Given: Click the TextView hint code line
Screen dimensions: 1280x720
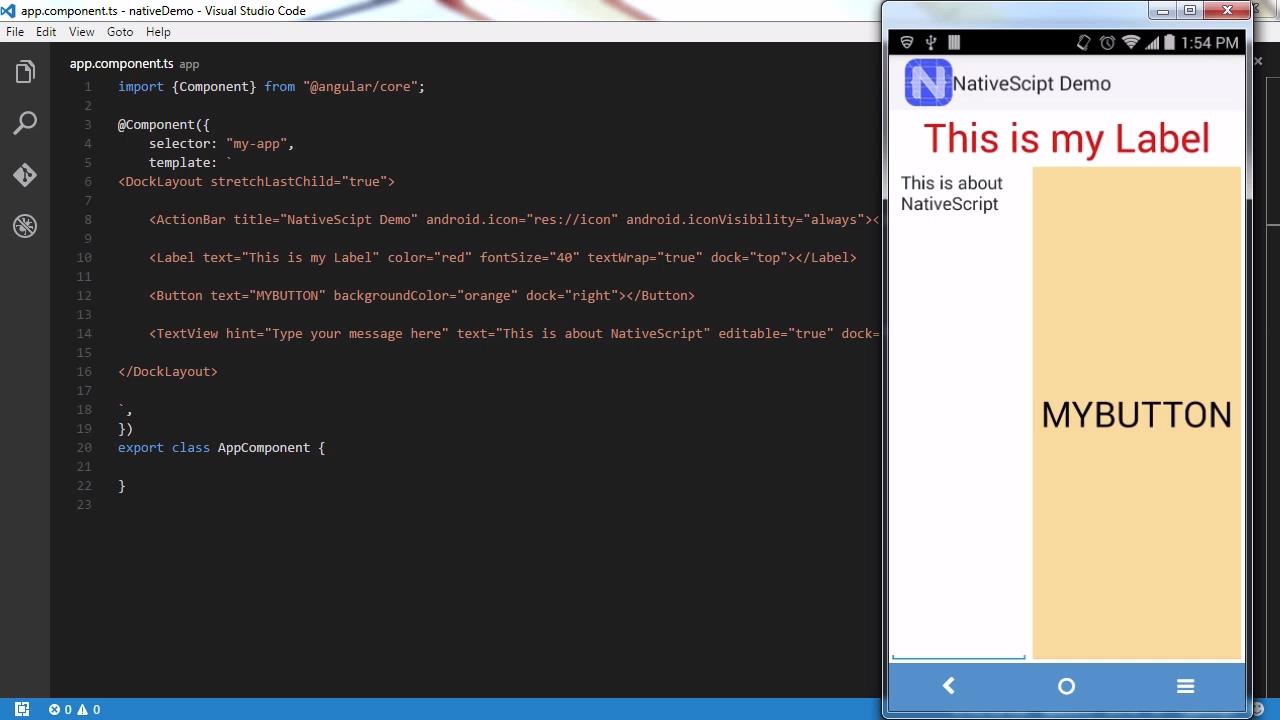Looking at the screenshot, I should point(514,334).
